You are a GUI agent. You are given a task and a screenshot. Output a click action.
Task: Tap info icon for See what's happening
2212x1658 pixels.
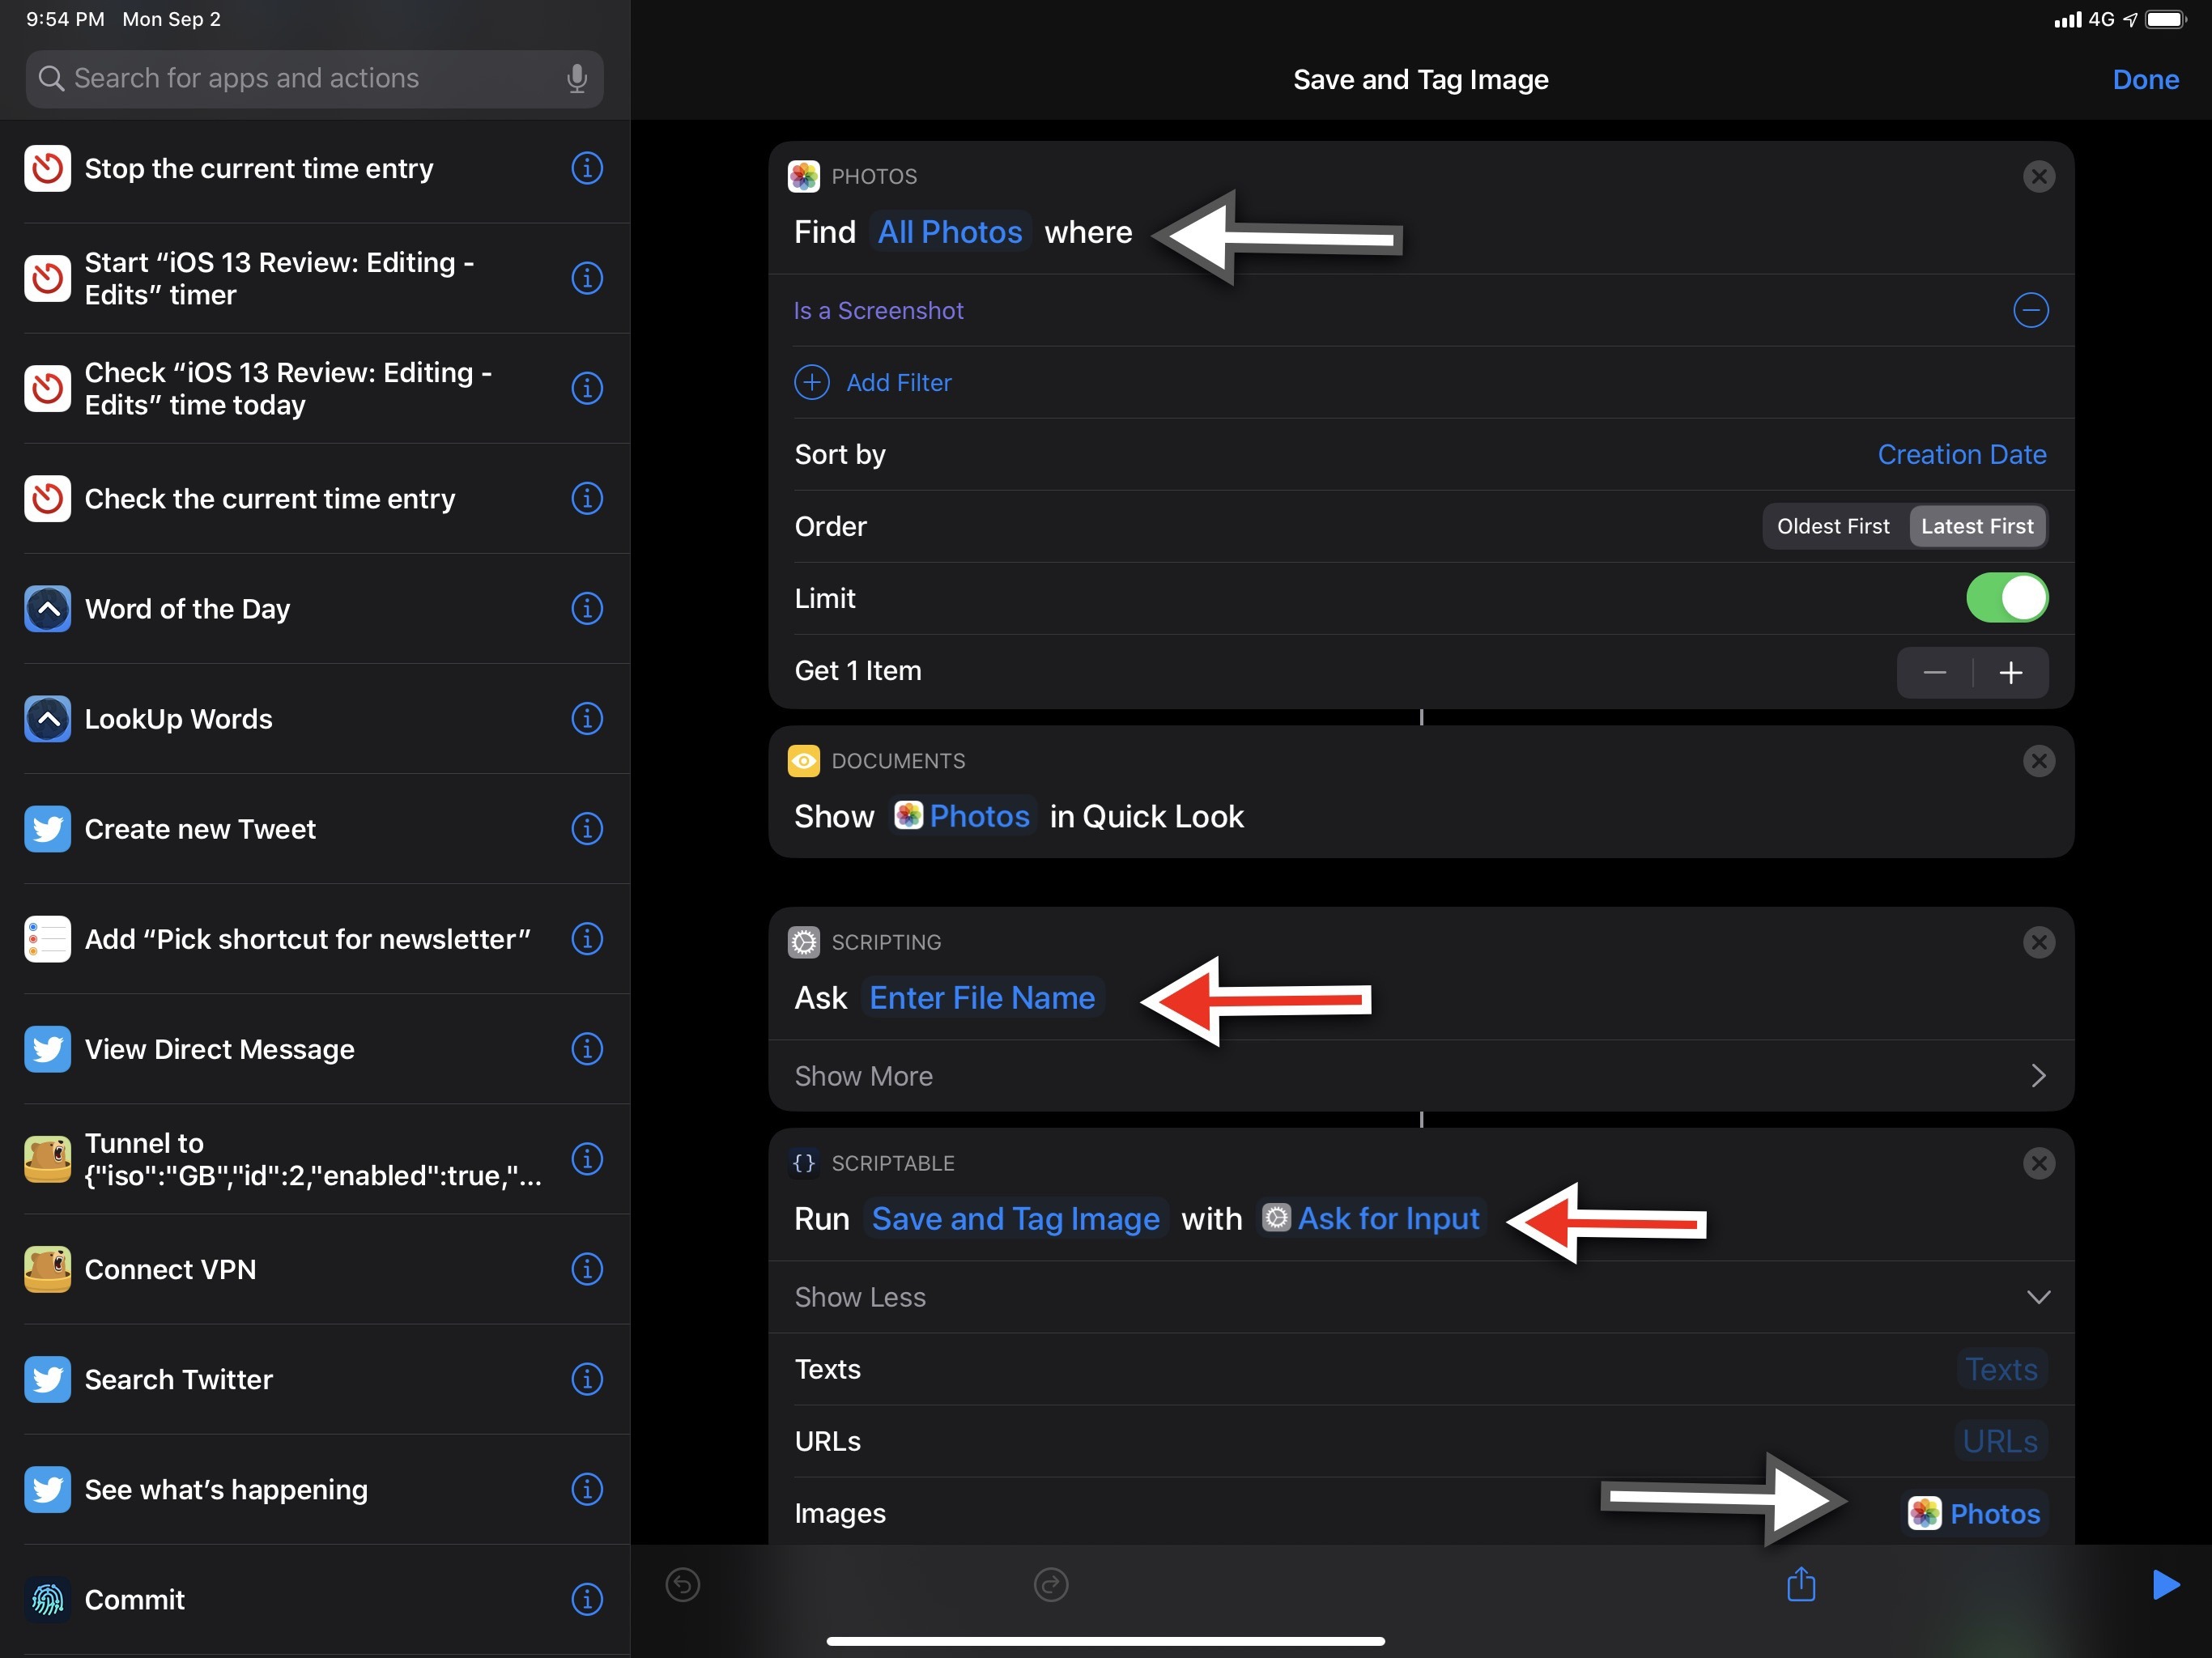[x=587, y=1488]
